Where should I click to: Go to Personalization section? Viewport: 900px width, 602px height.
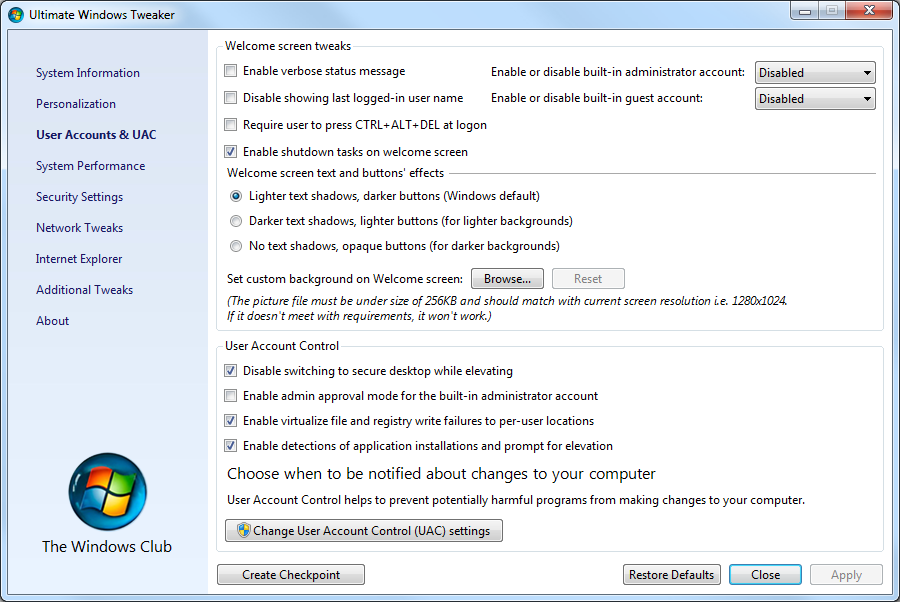click(x=76, y=104)
